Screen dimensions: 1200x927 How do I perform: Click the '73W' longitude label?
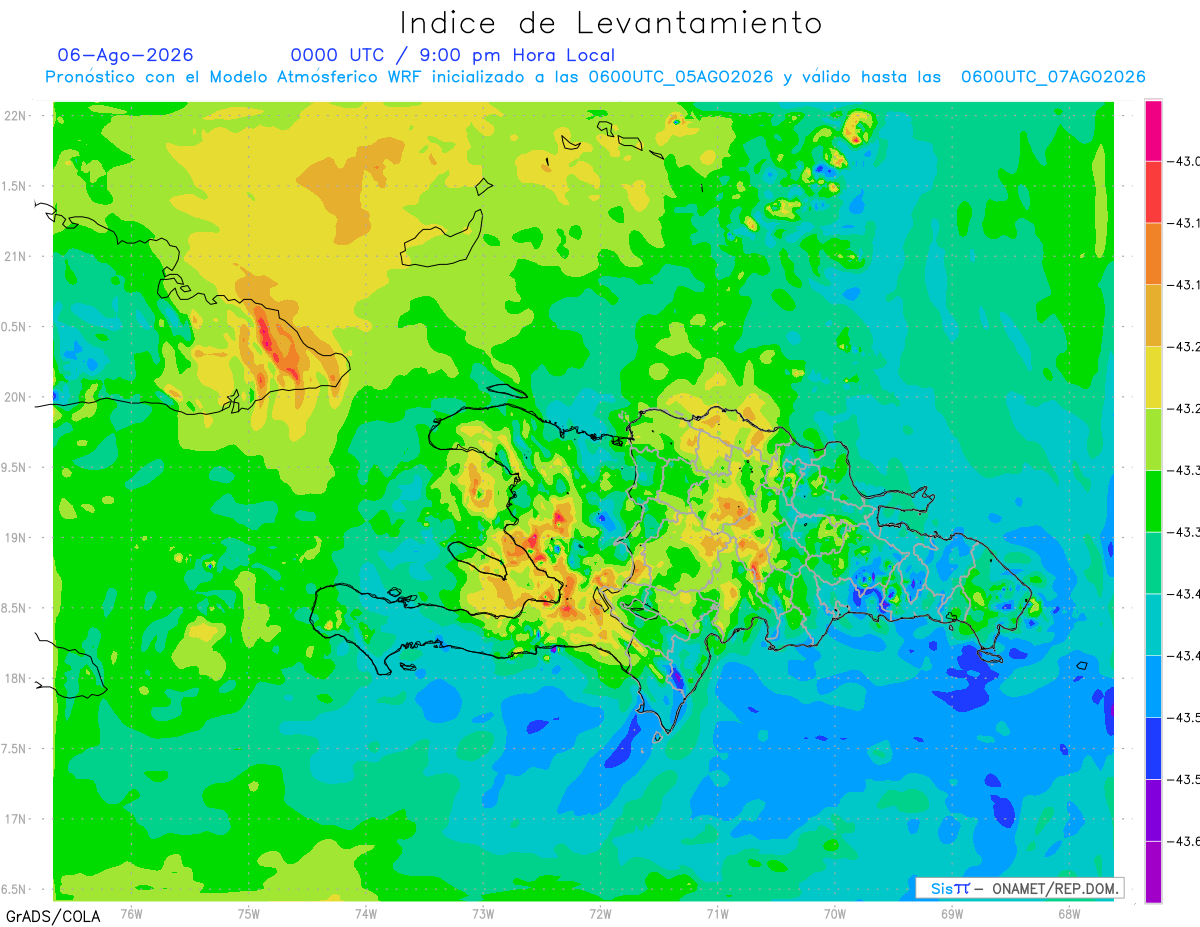[483, 913]
